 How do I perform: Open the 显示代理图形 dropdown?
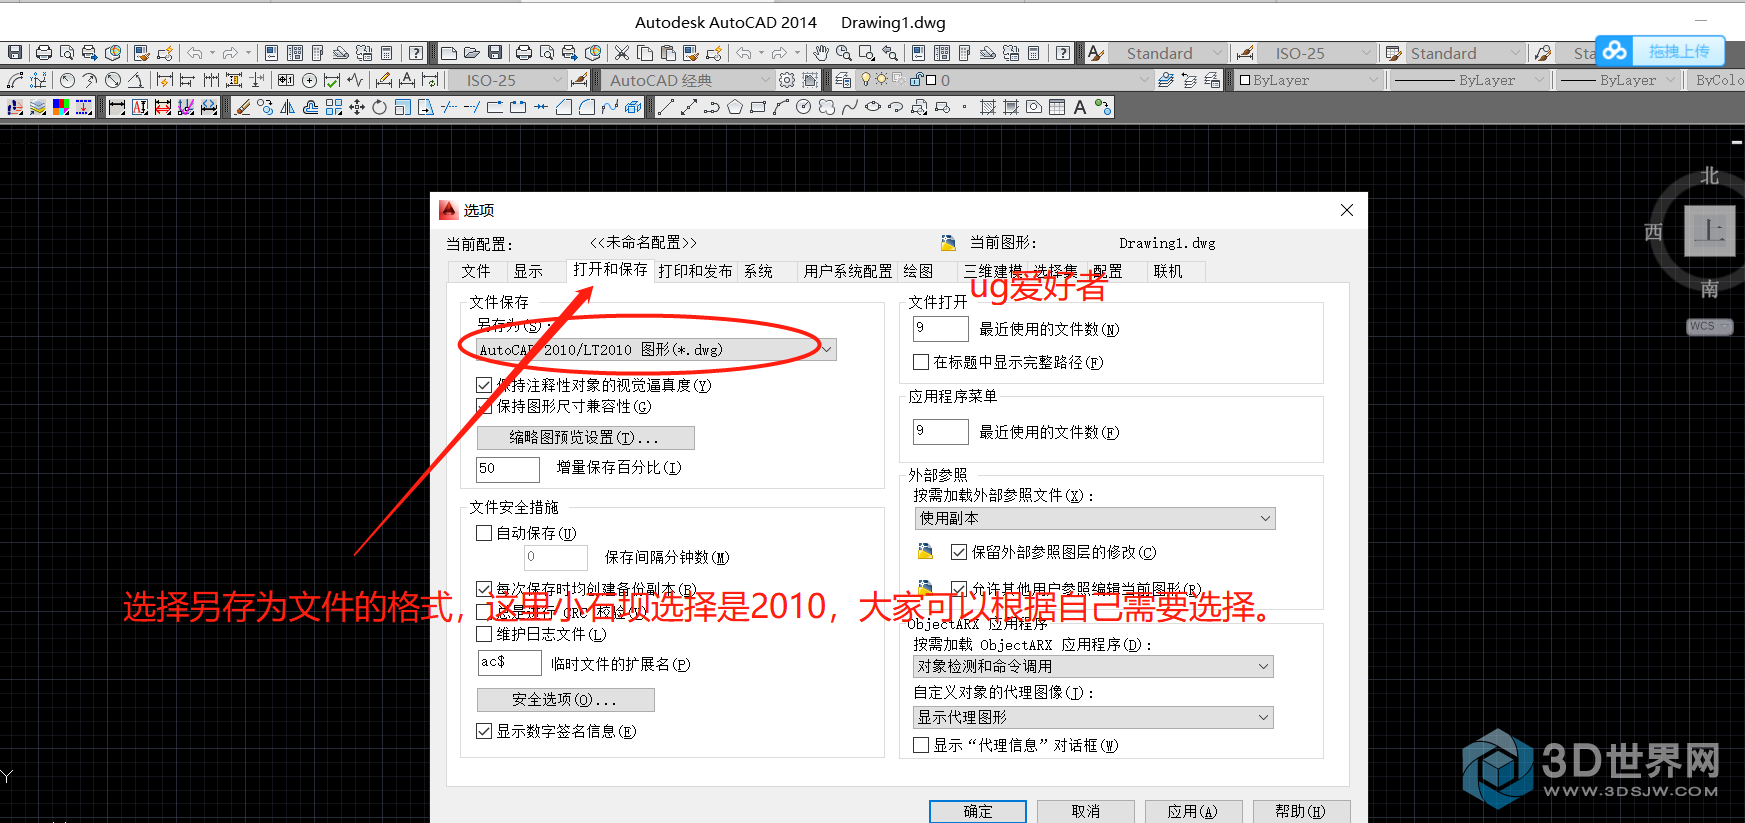tap(1093, 717)
